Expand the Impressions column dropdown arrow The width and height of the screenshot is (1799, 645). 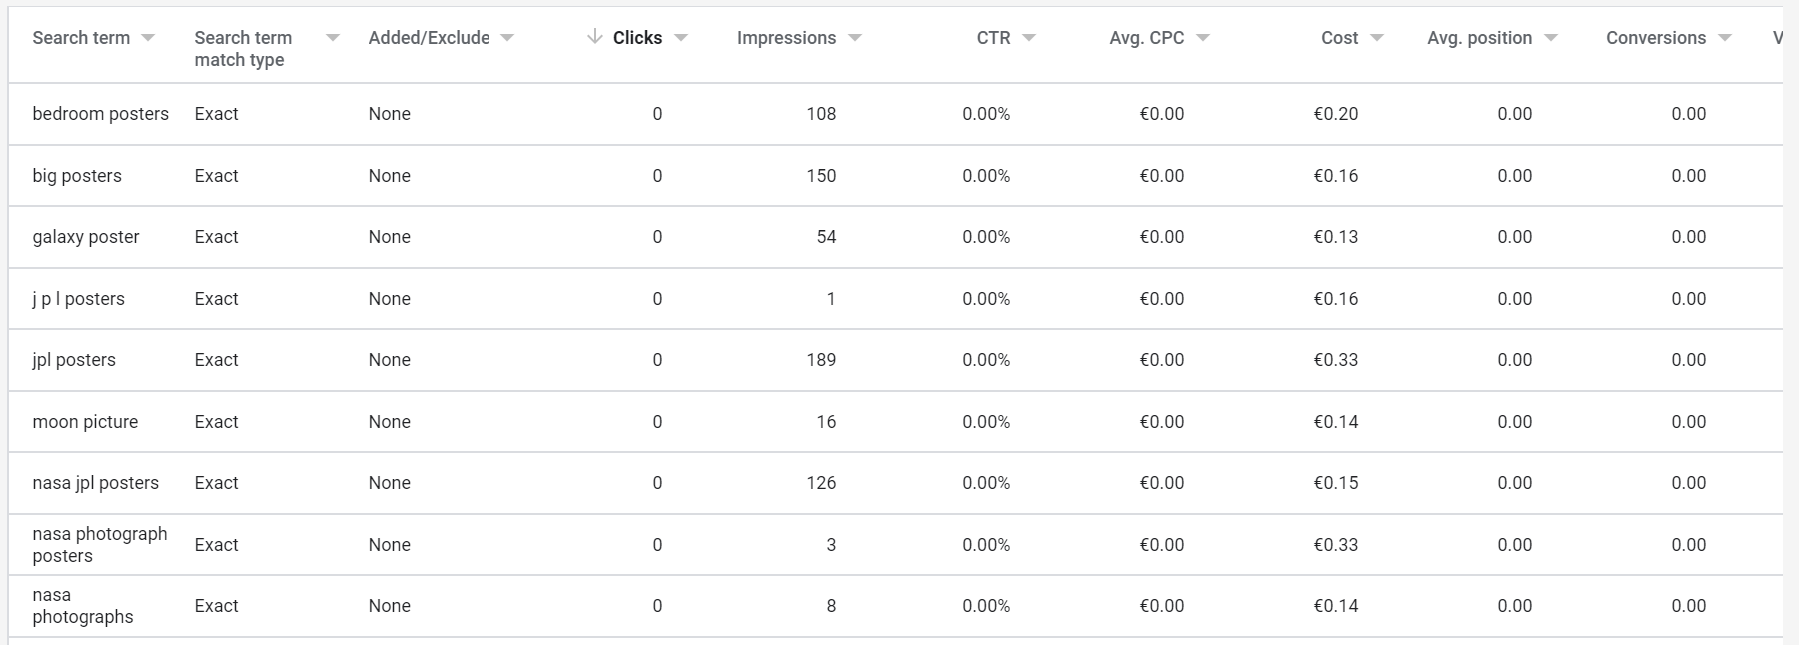pyautogui.click(x=855, y=38)
